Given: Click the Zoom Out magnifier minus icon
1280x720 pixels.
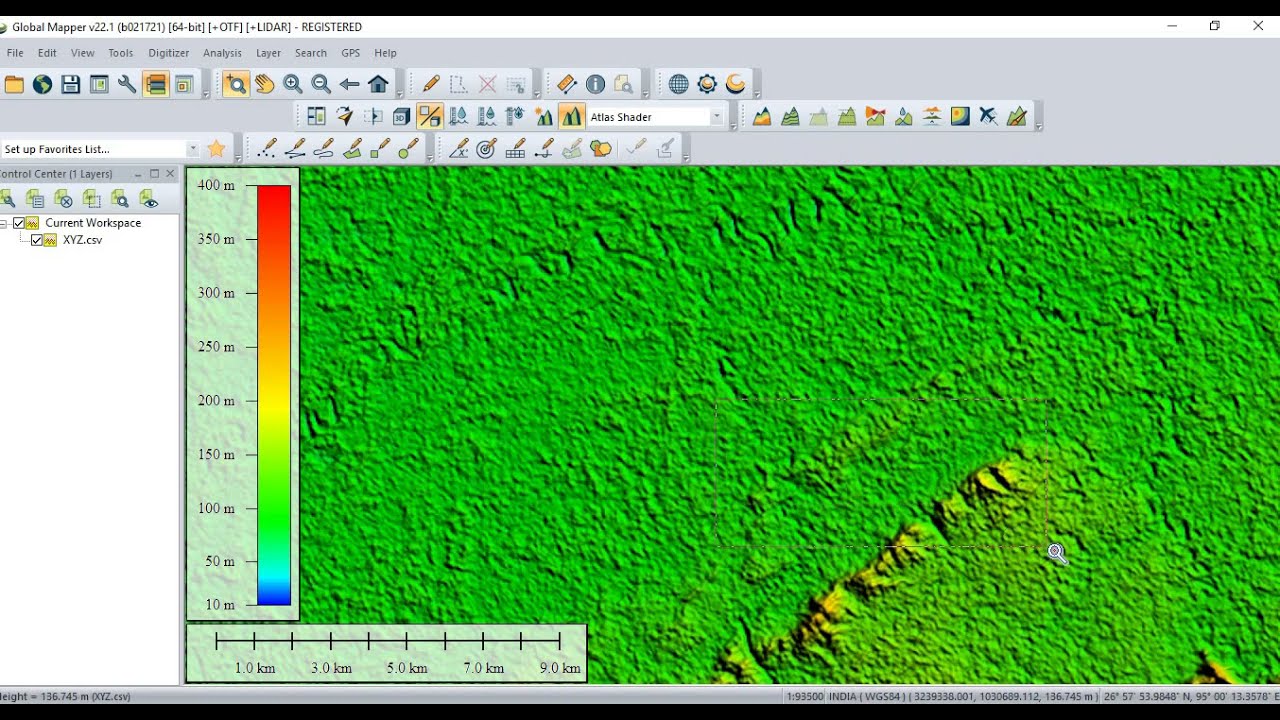Looking at the screenshot, I should [x=320, y=85].
